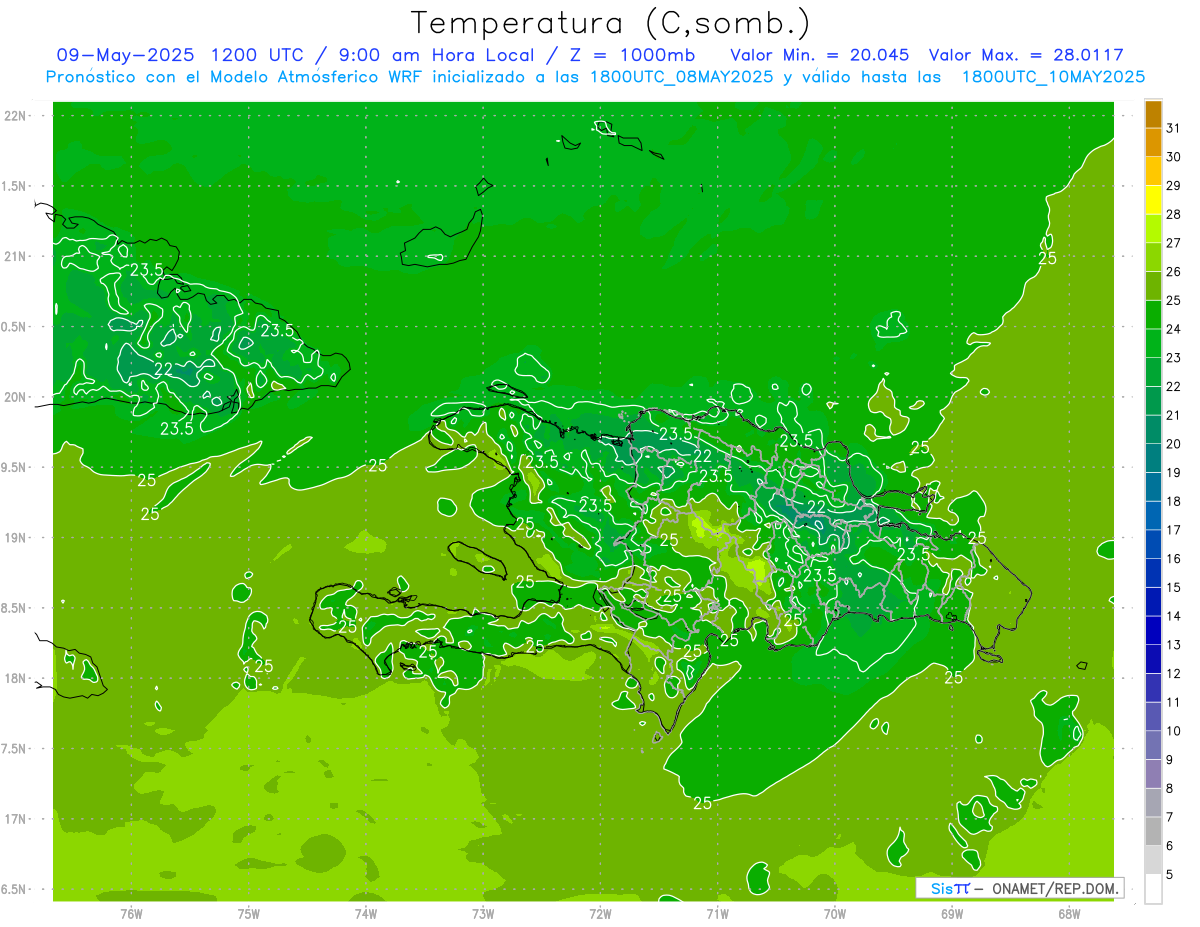
Task: Click the '9:00 am Hora Local' text
Action: 437,55
